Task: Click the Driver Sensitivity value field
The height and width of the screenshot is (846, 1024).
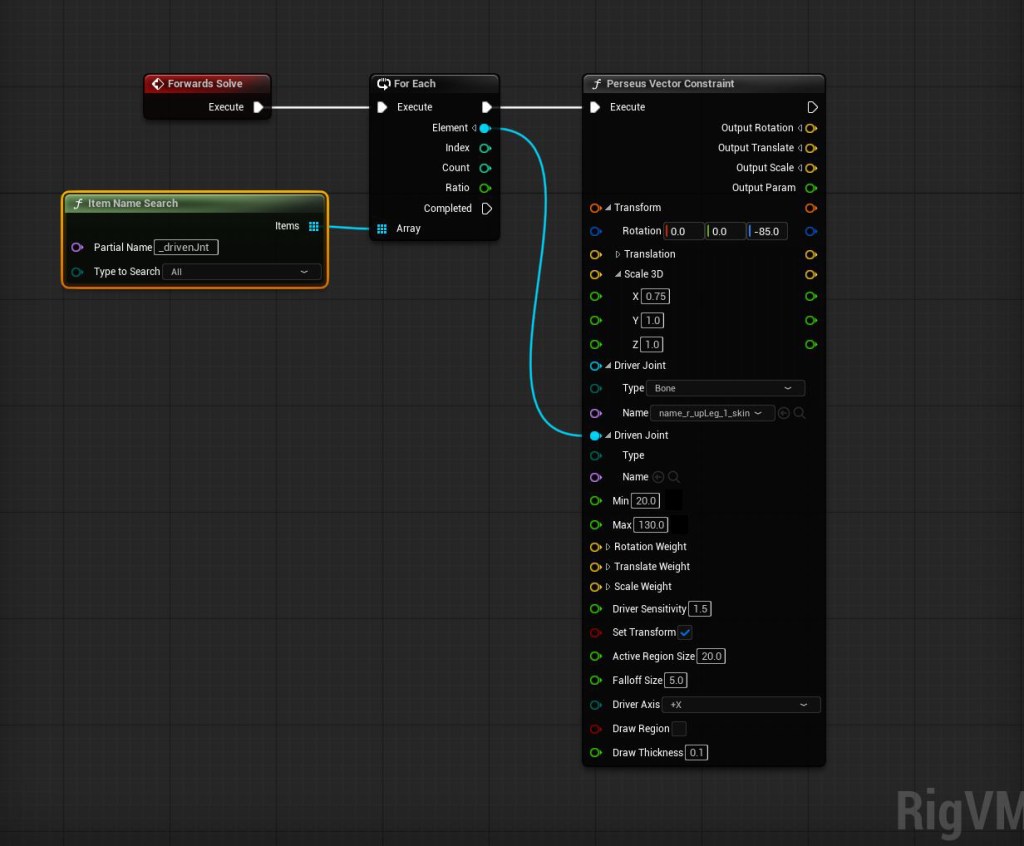Action: pyautogui.click(x=700, y=609)
